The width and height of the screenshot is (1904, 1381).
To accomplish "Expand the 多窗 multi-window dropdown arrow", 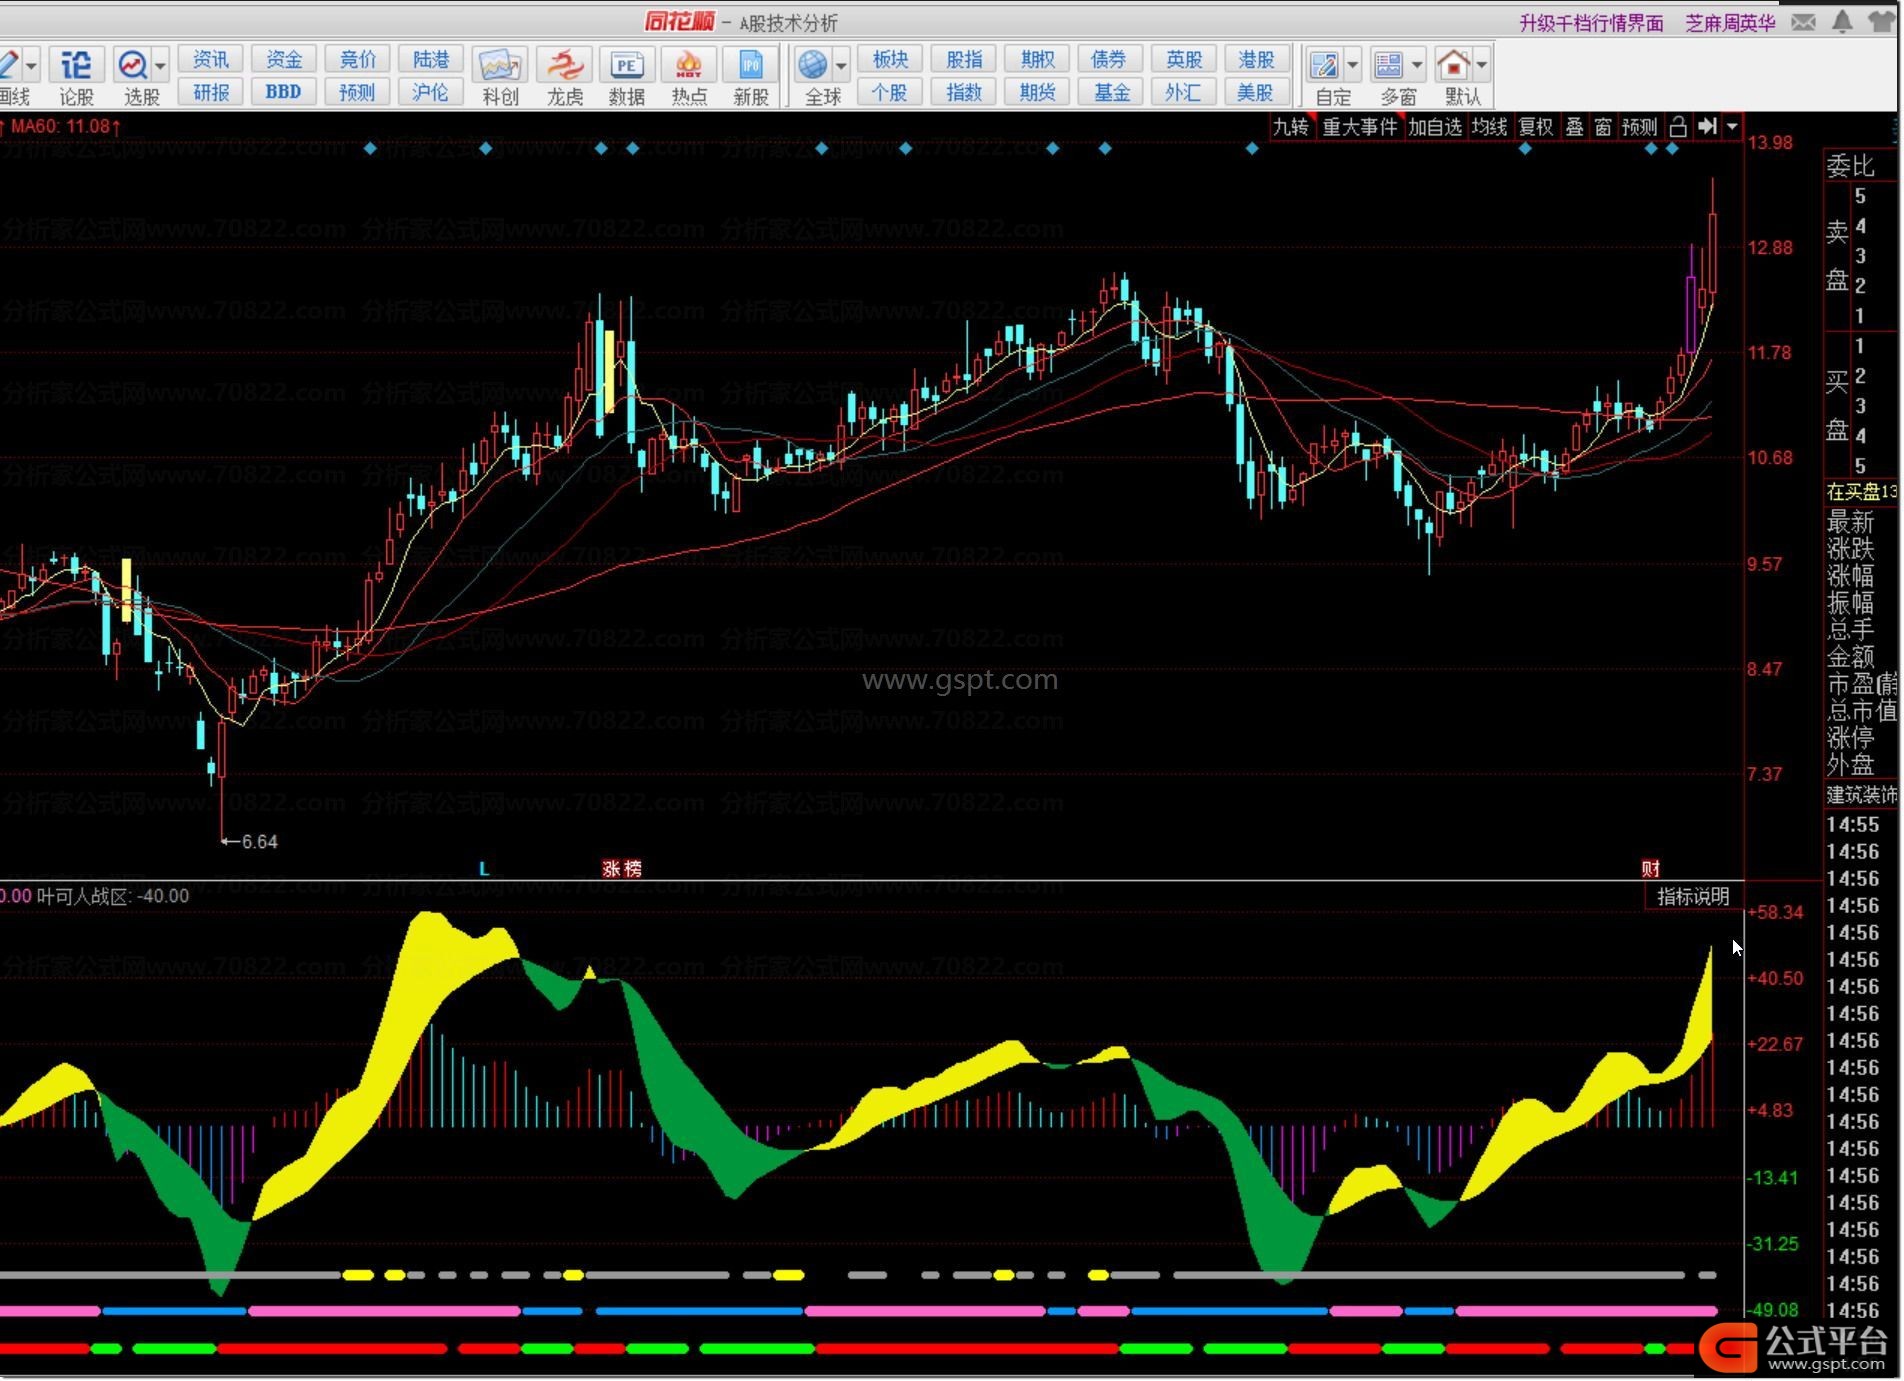I will [x=1417, y=67].
